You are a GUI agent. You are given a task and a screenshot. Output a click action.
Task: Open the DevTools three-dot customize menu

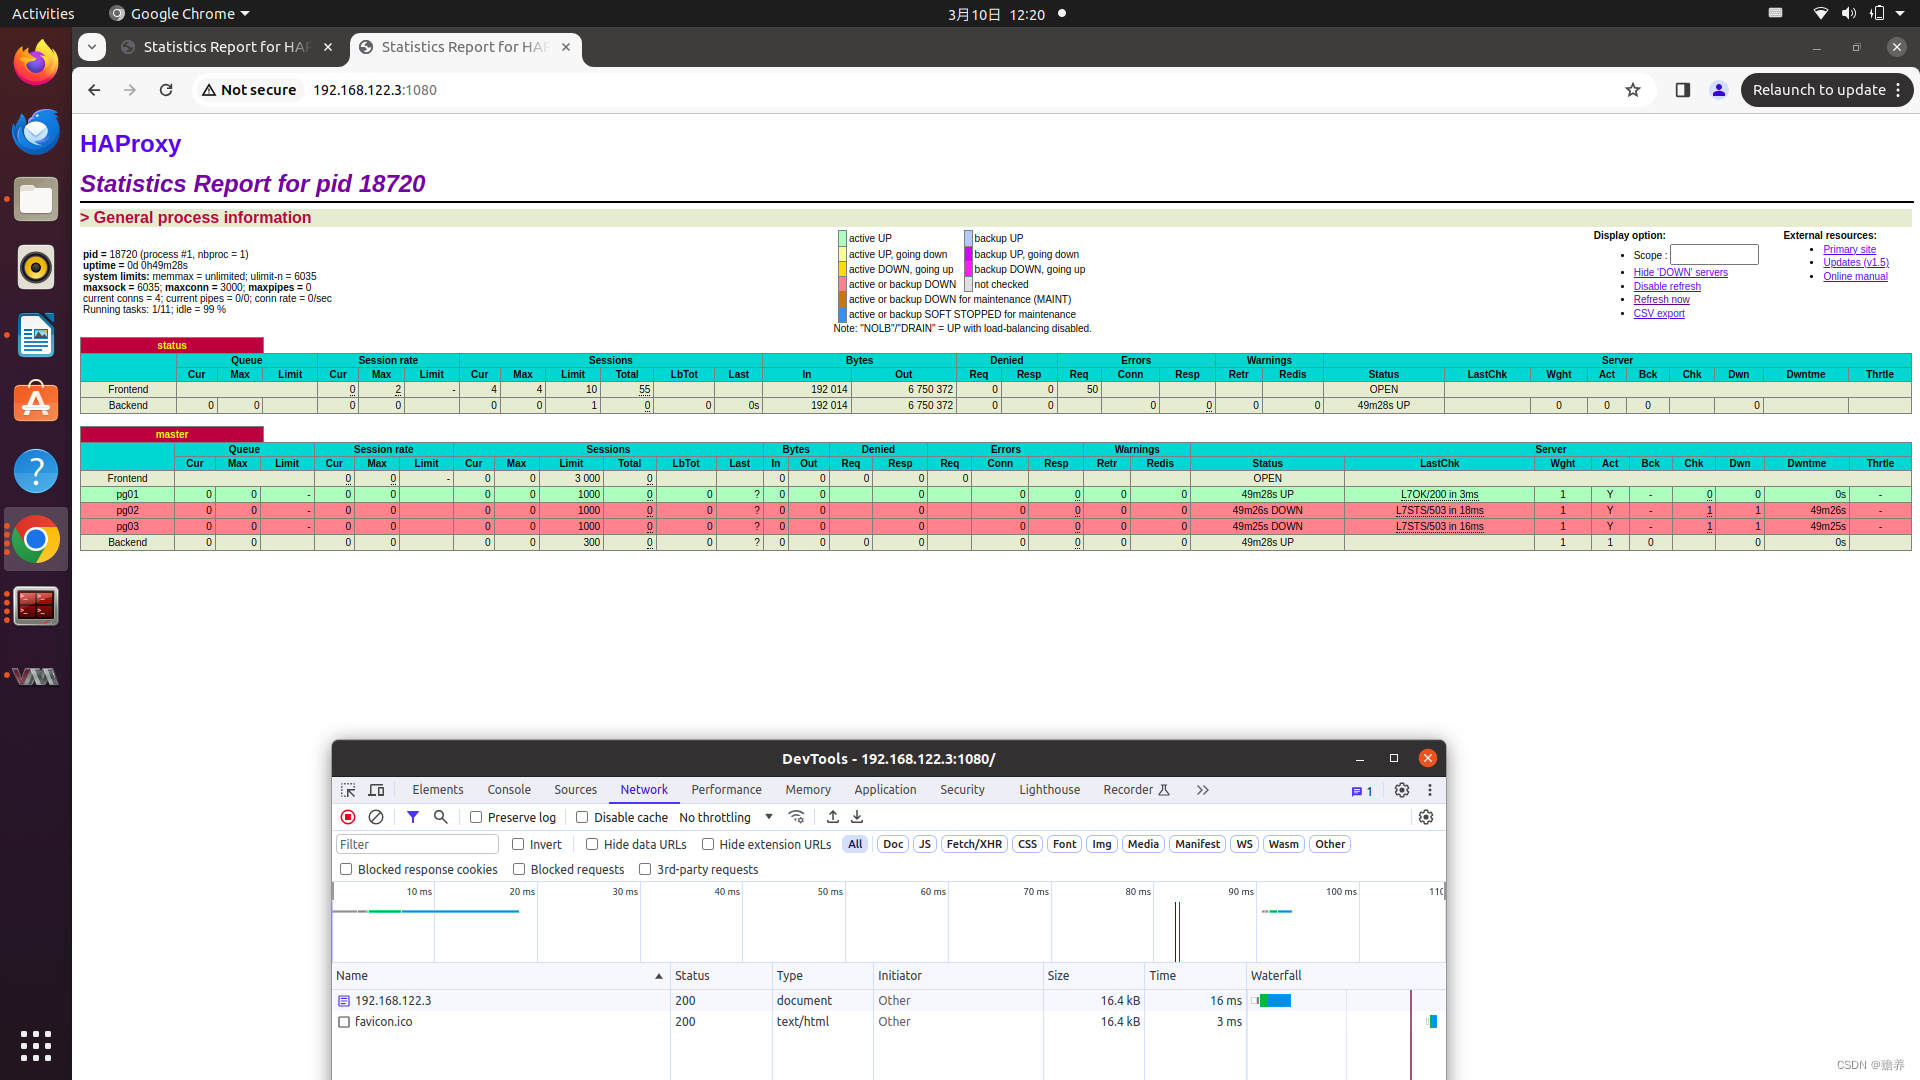pos(1430,790)
